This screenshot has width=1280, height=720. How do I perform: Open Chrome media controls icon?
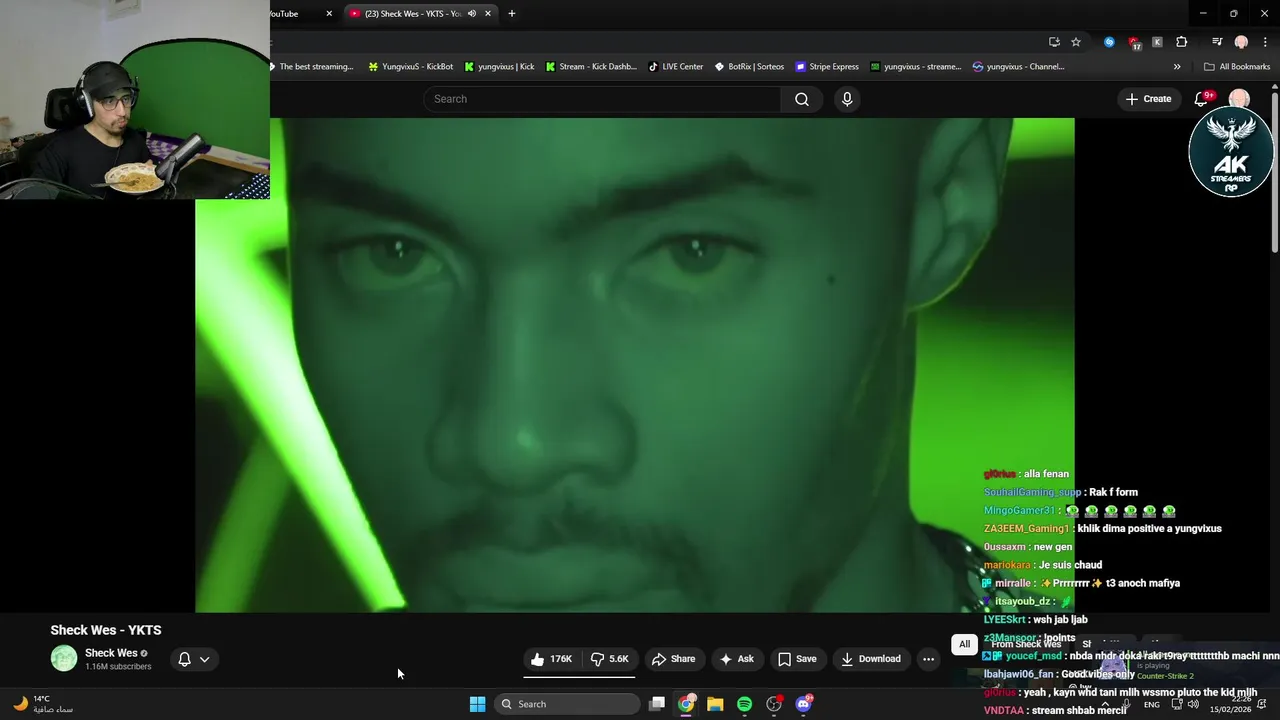pos(1217,42)
